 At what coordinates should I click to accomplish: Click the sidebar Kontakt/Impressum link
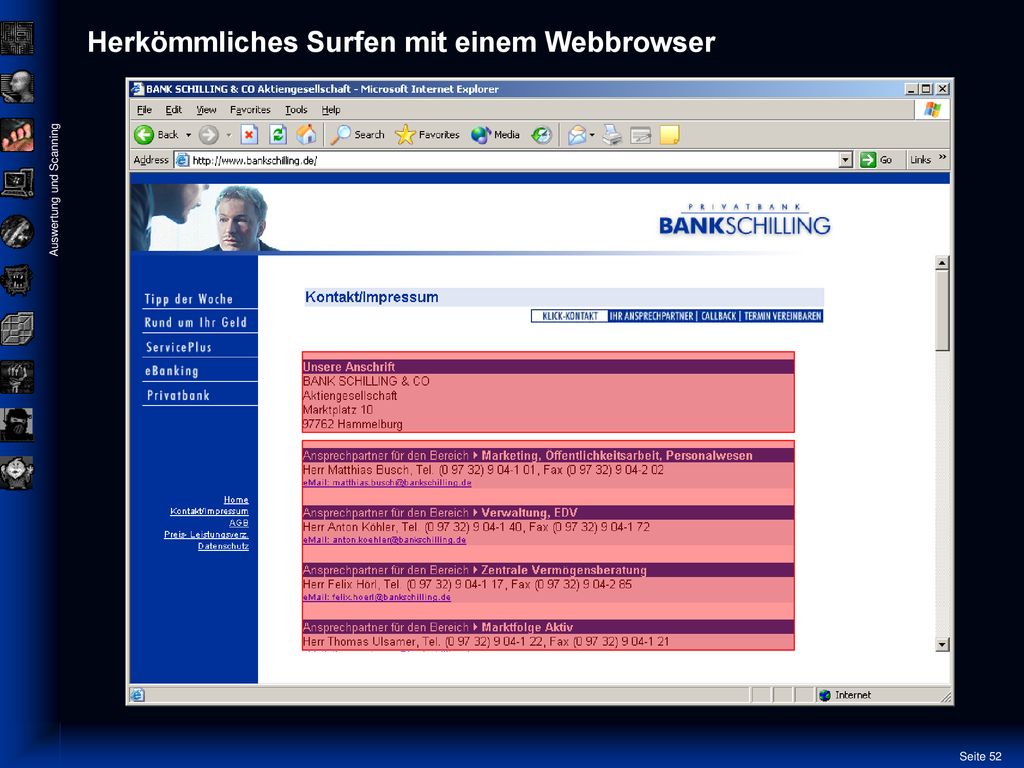coord(209,511)
